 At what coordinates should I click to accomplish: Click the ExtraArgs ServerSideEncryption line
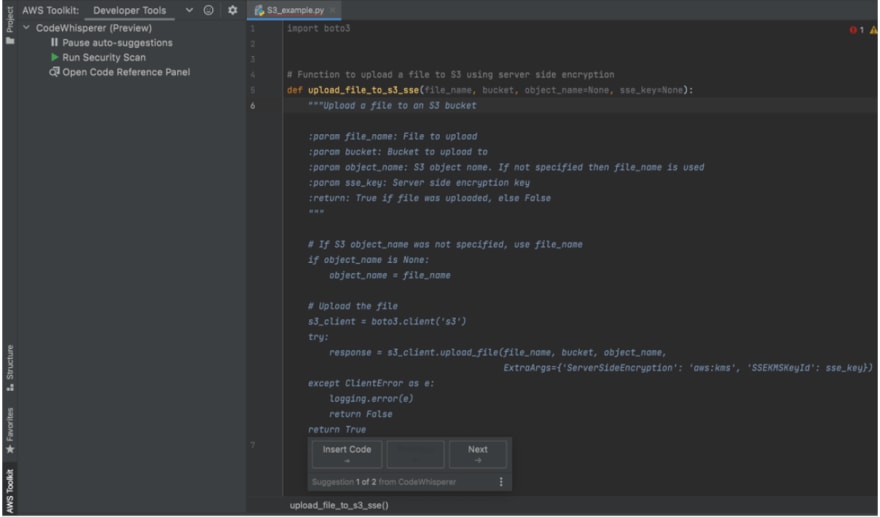click(688, 368)
